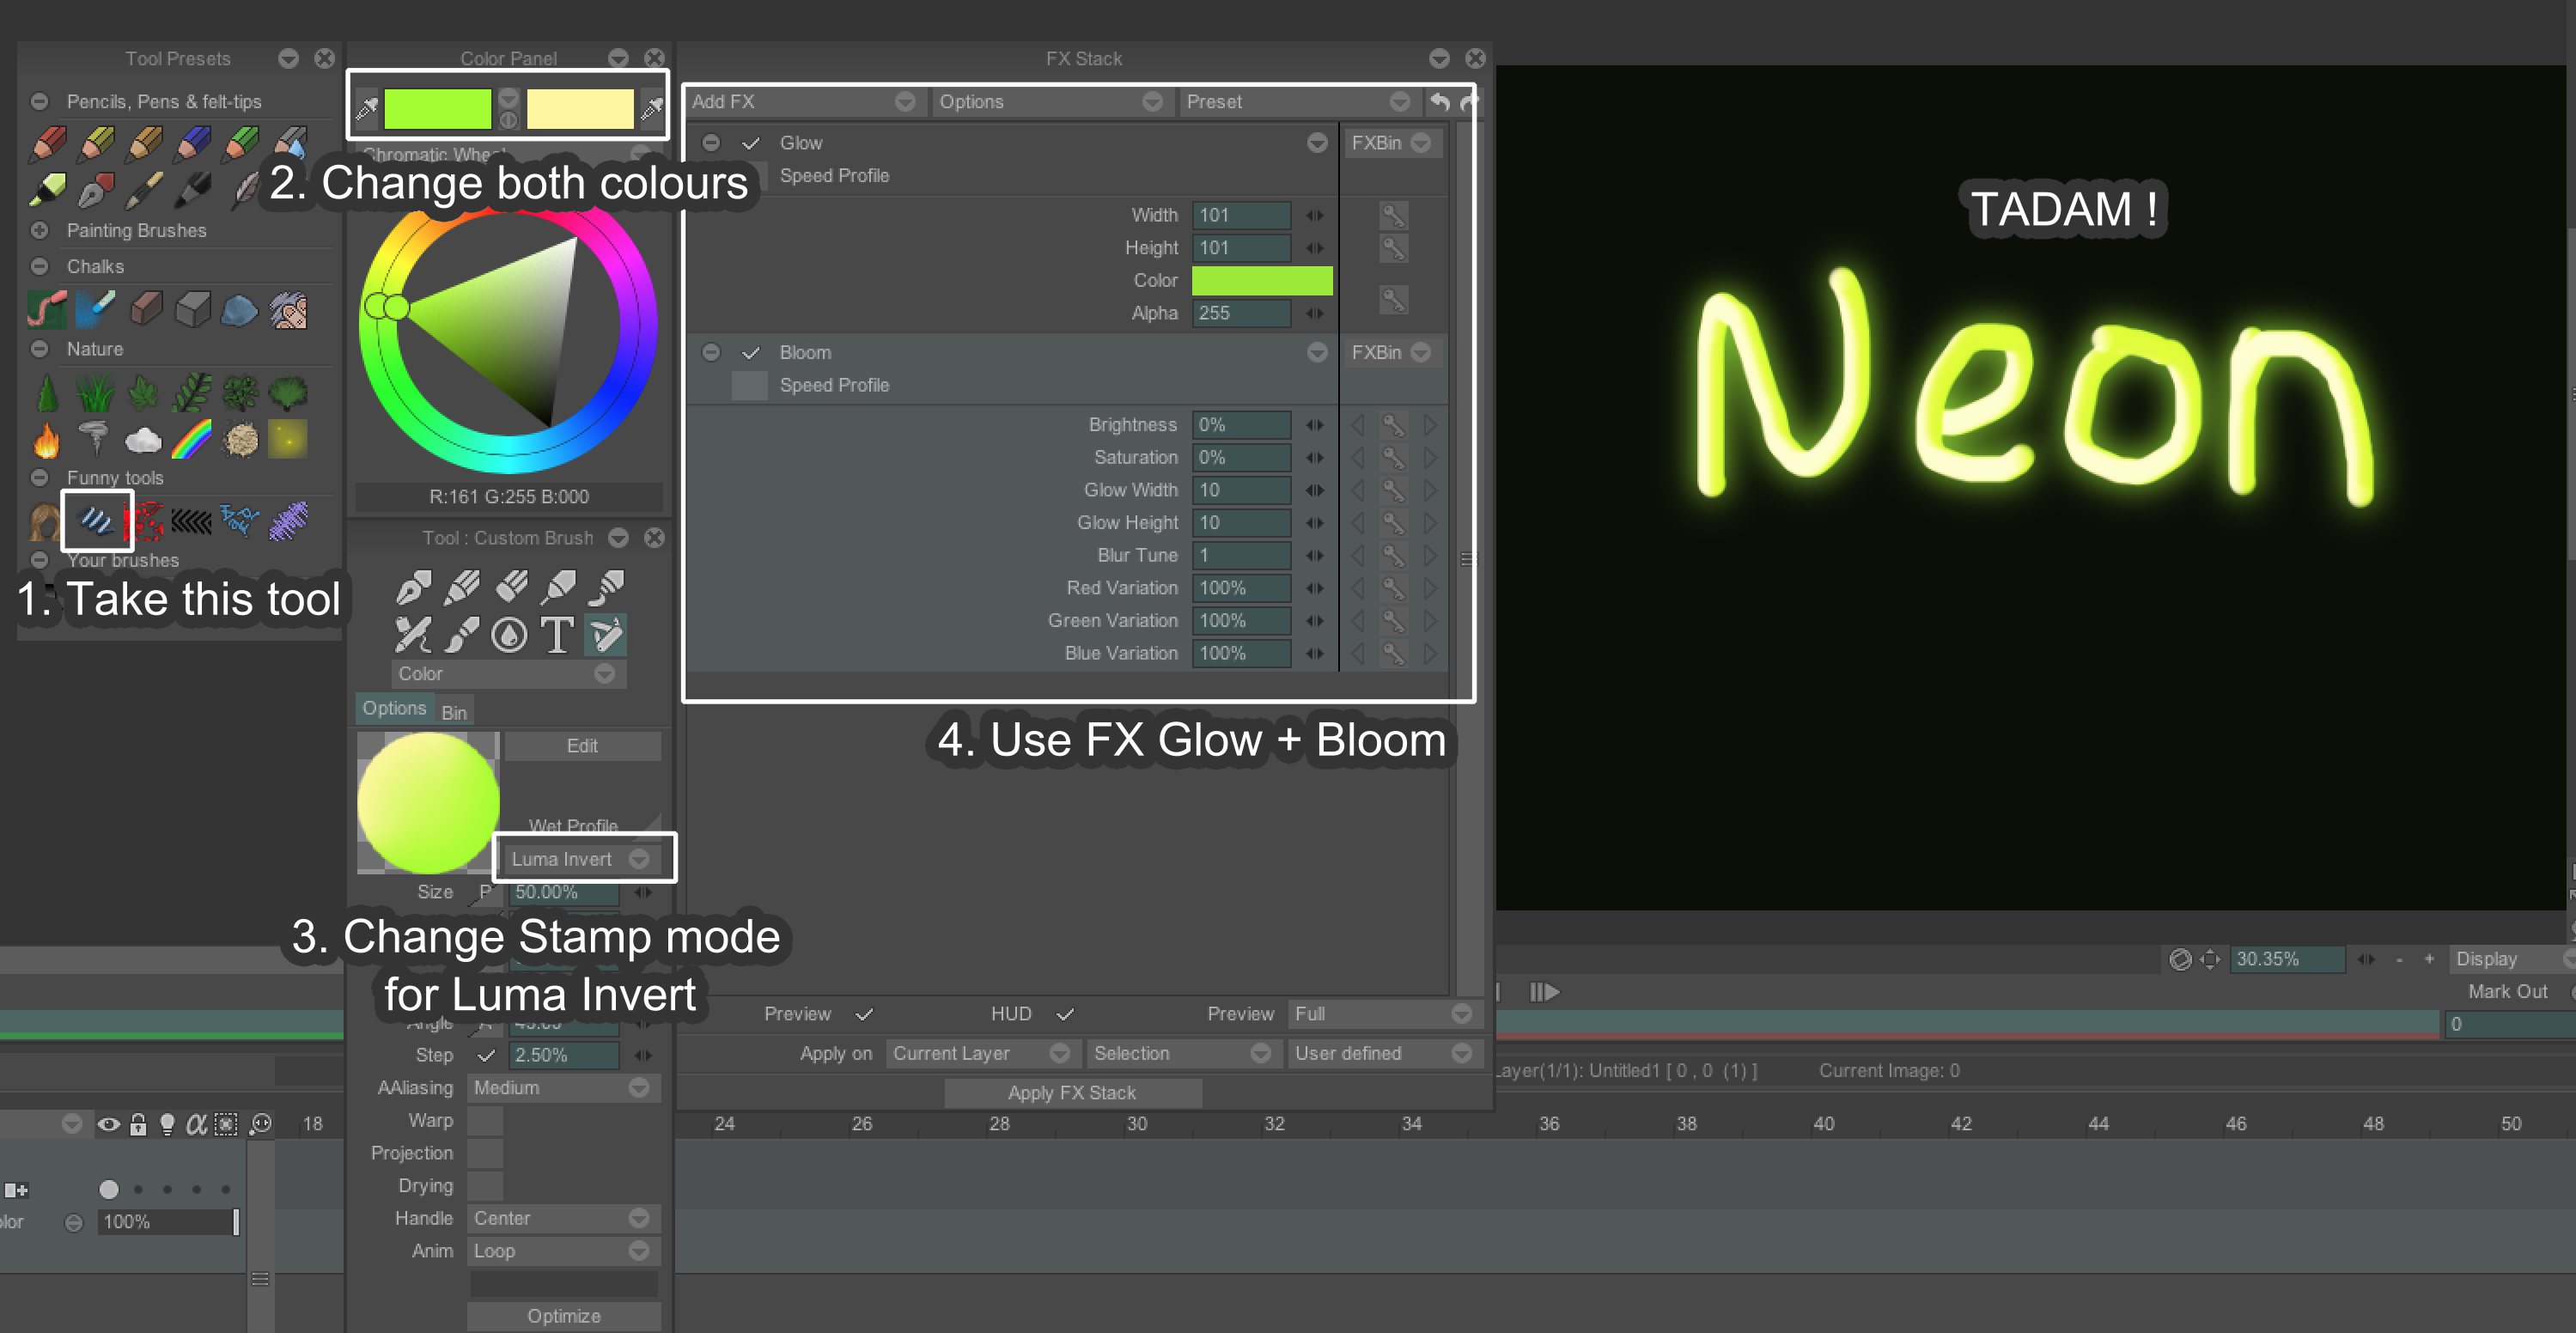Screen dimensions: 2576x1333
Task: Enable the Warp checkbox
Action: (485, 1120)
